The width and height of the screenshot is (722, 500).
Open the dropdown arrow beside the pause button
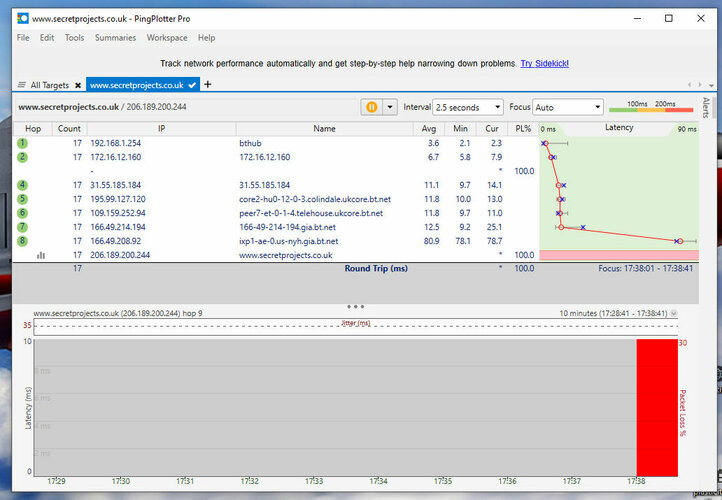(390, 107)
